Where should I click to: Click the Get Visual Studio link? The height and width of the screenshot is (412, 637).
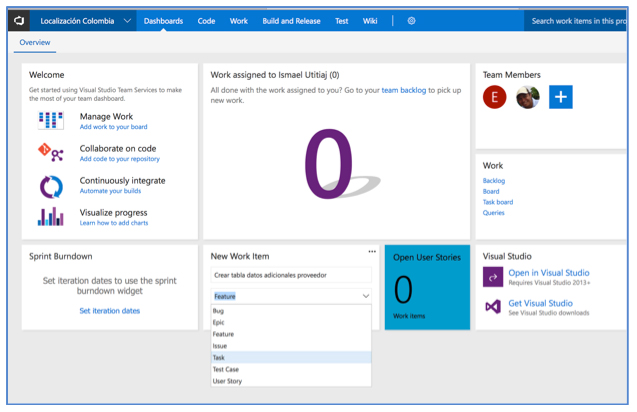click(540, 303)
